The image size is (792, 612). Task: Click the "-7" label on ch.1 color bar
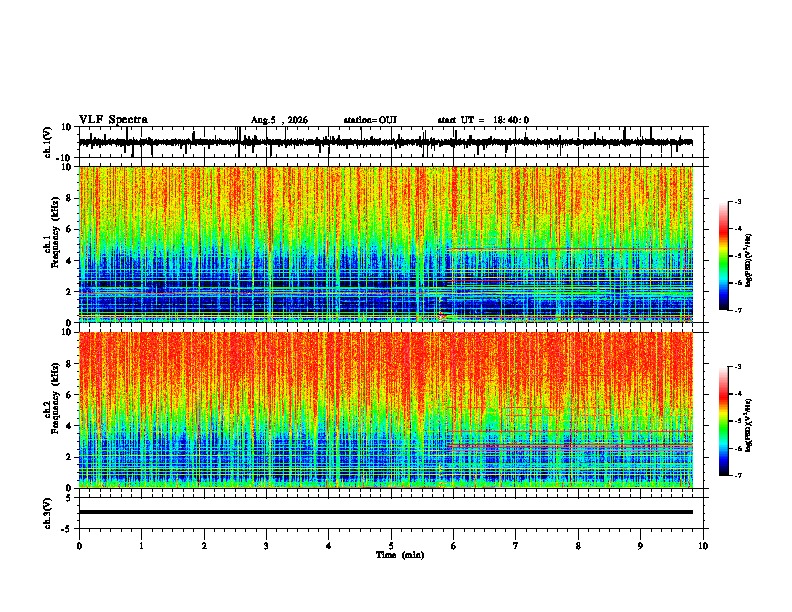pos(737,310)
